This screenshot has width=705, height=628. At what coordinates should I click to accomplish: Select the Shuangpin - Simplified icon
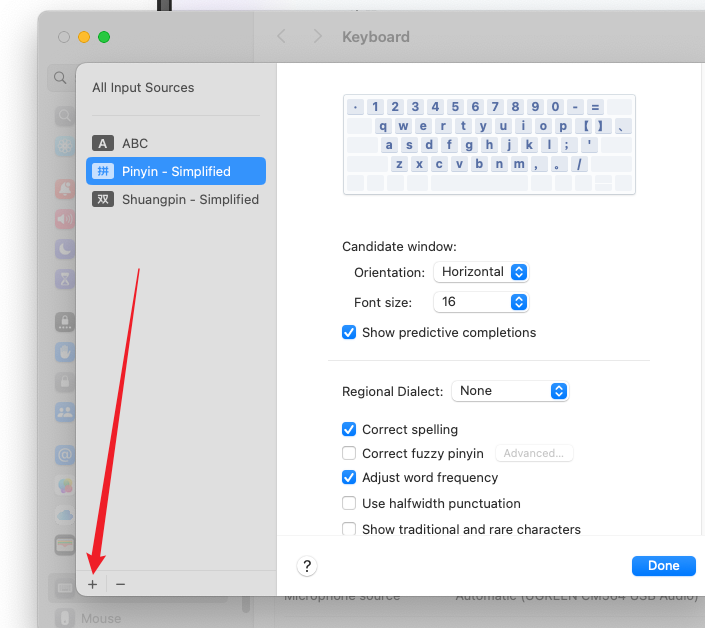(x=103, y=199)
